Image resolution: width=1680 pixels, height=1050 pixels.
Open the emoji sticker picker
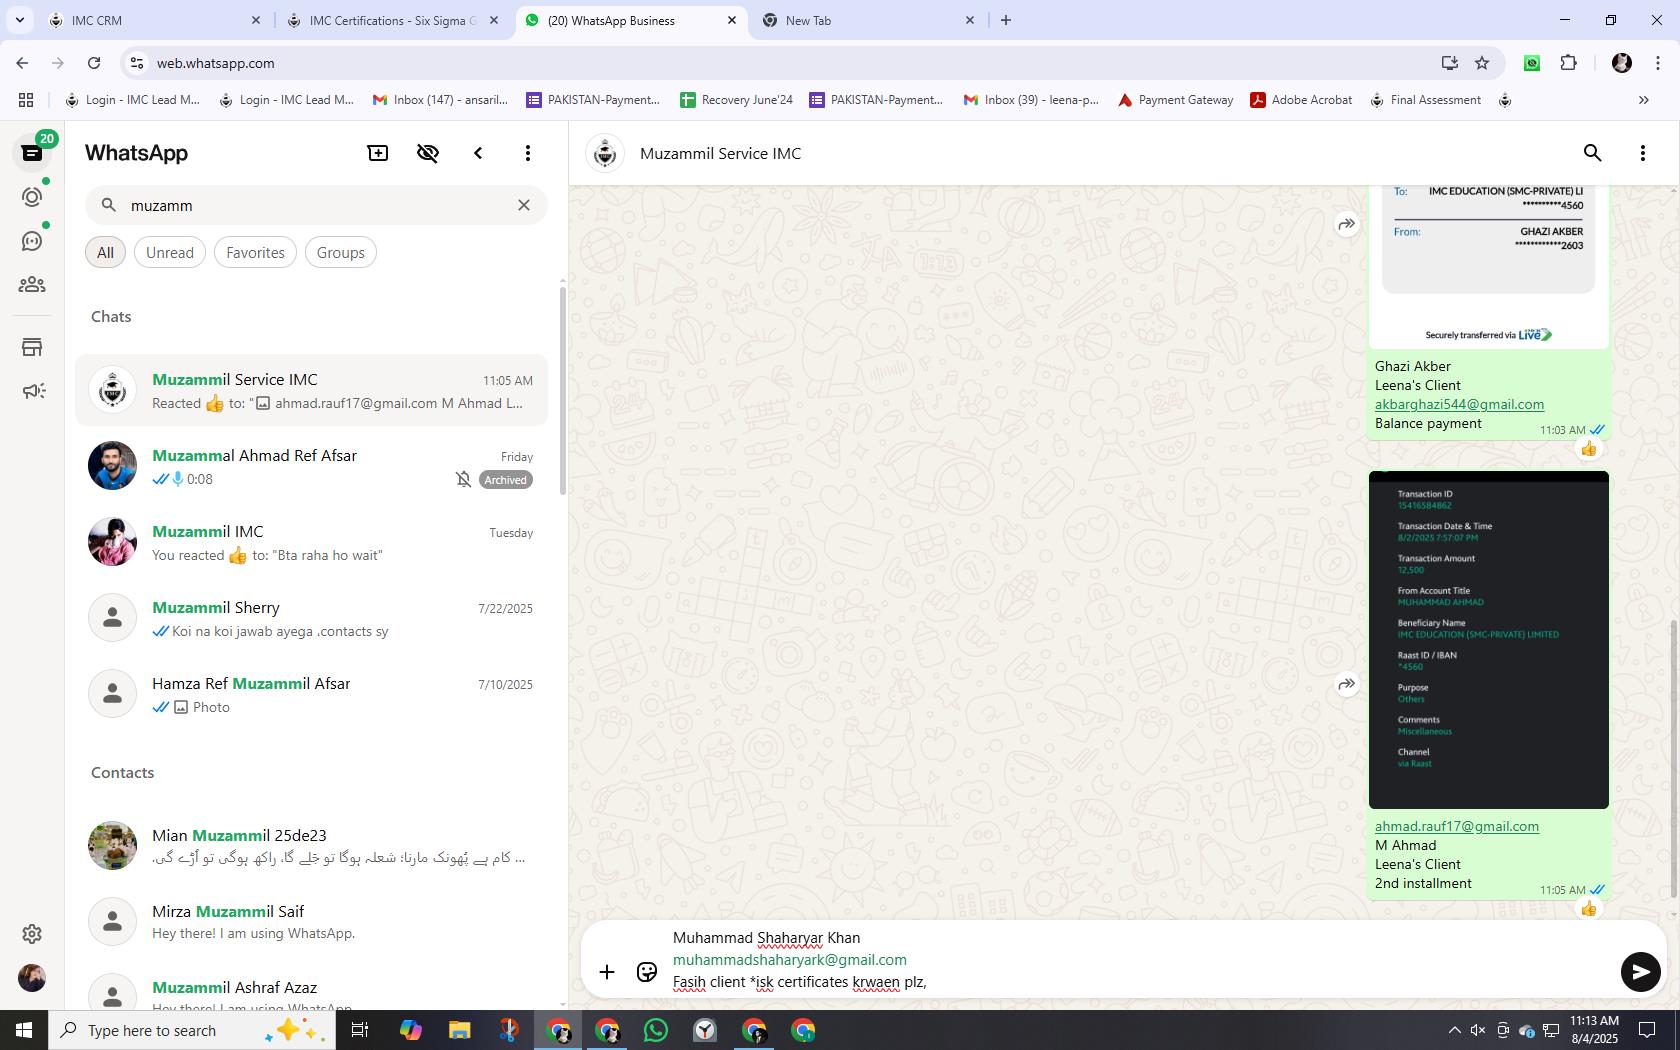pos(647,972)
